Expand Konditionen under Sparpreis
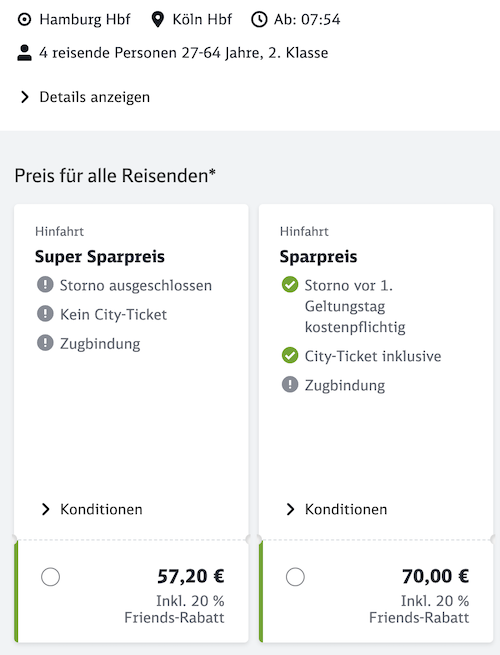The width and height of the screenshot is (500, 655). point(337,509)
